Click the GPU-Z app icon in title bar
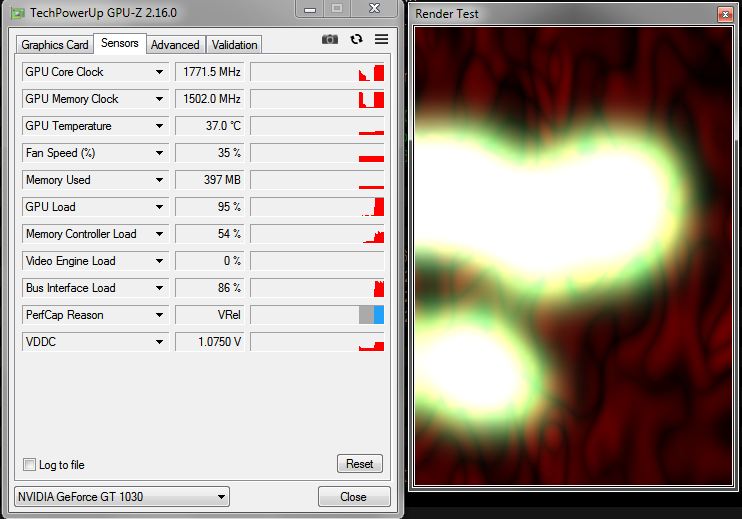 (18, 13)
